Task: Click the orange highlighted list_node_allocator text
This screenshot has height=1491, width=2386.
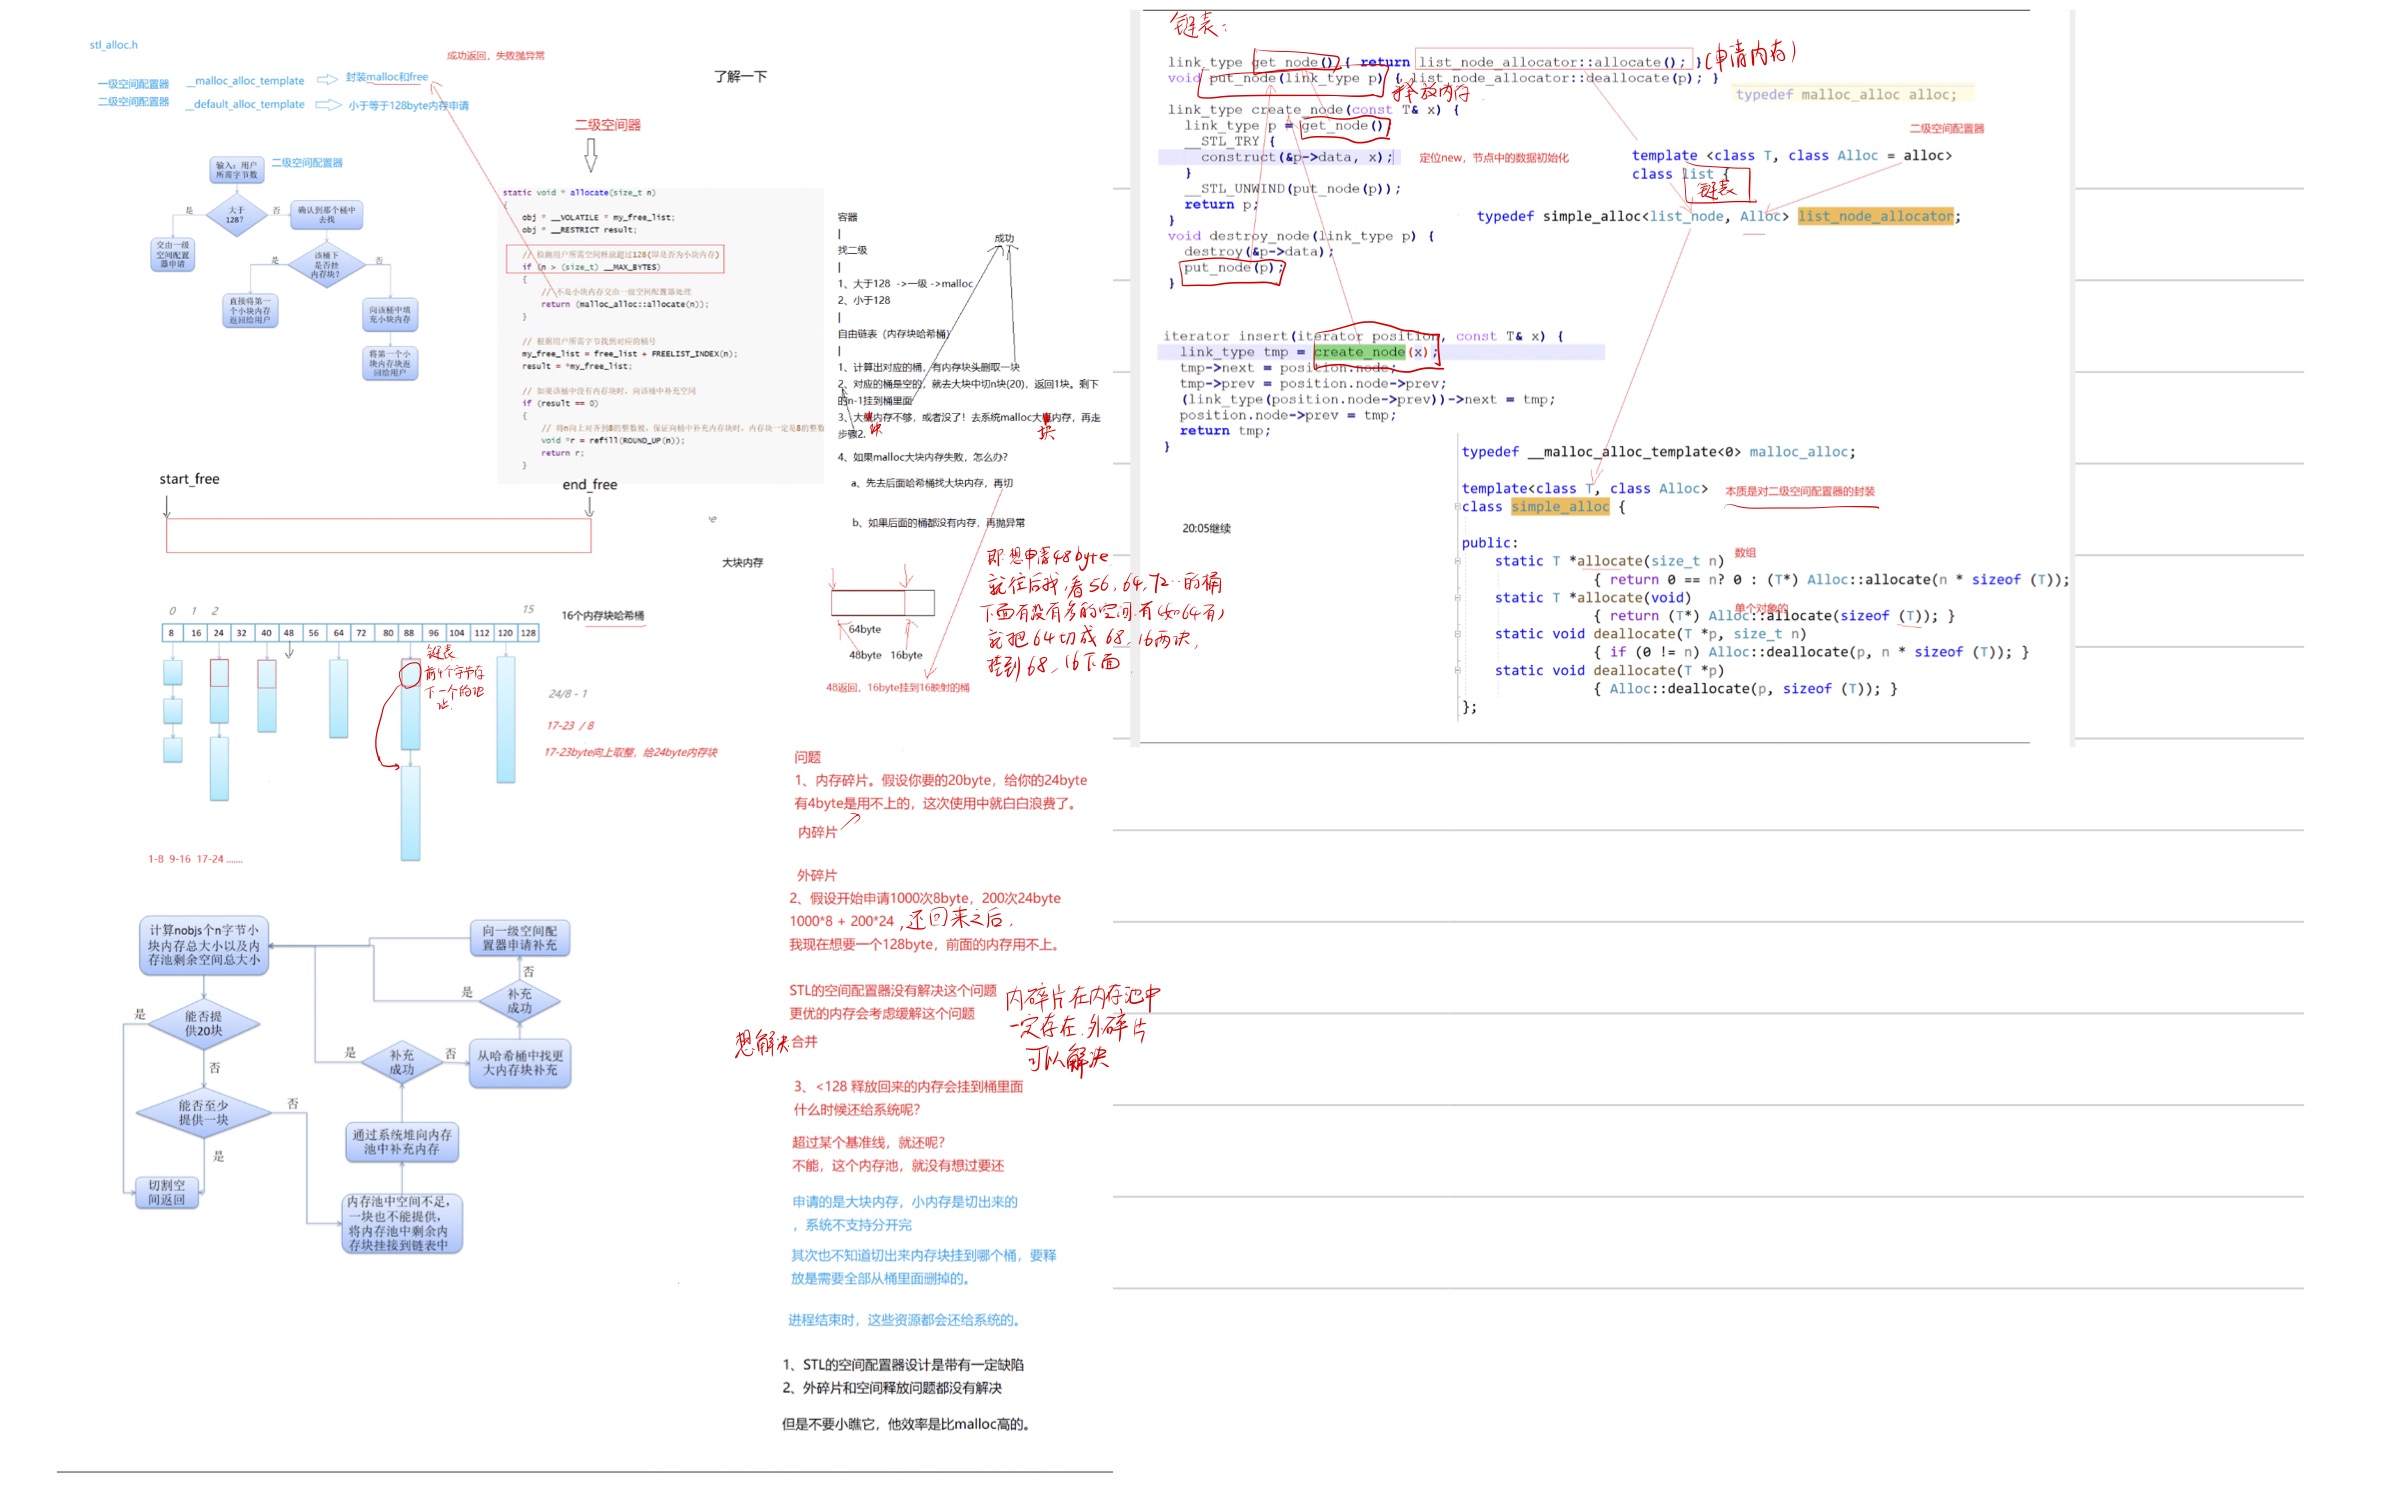Action: pos(1874,216)
